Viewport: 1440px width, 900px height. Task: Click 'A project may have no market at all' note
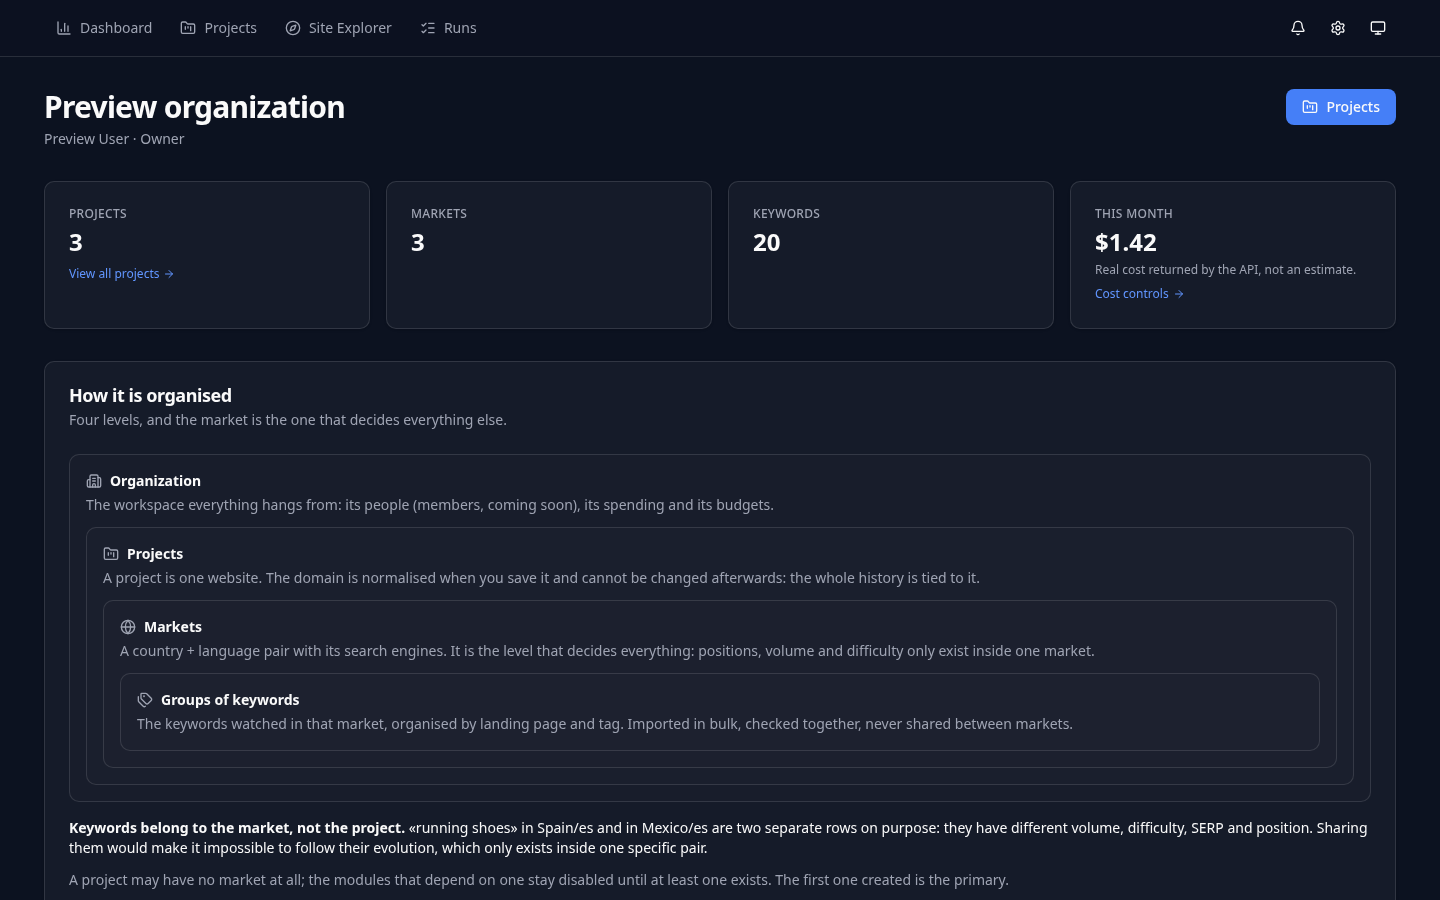point(539,880)
